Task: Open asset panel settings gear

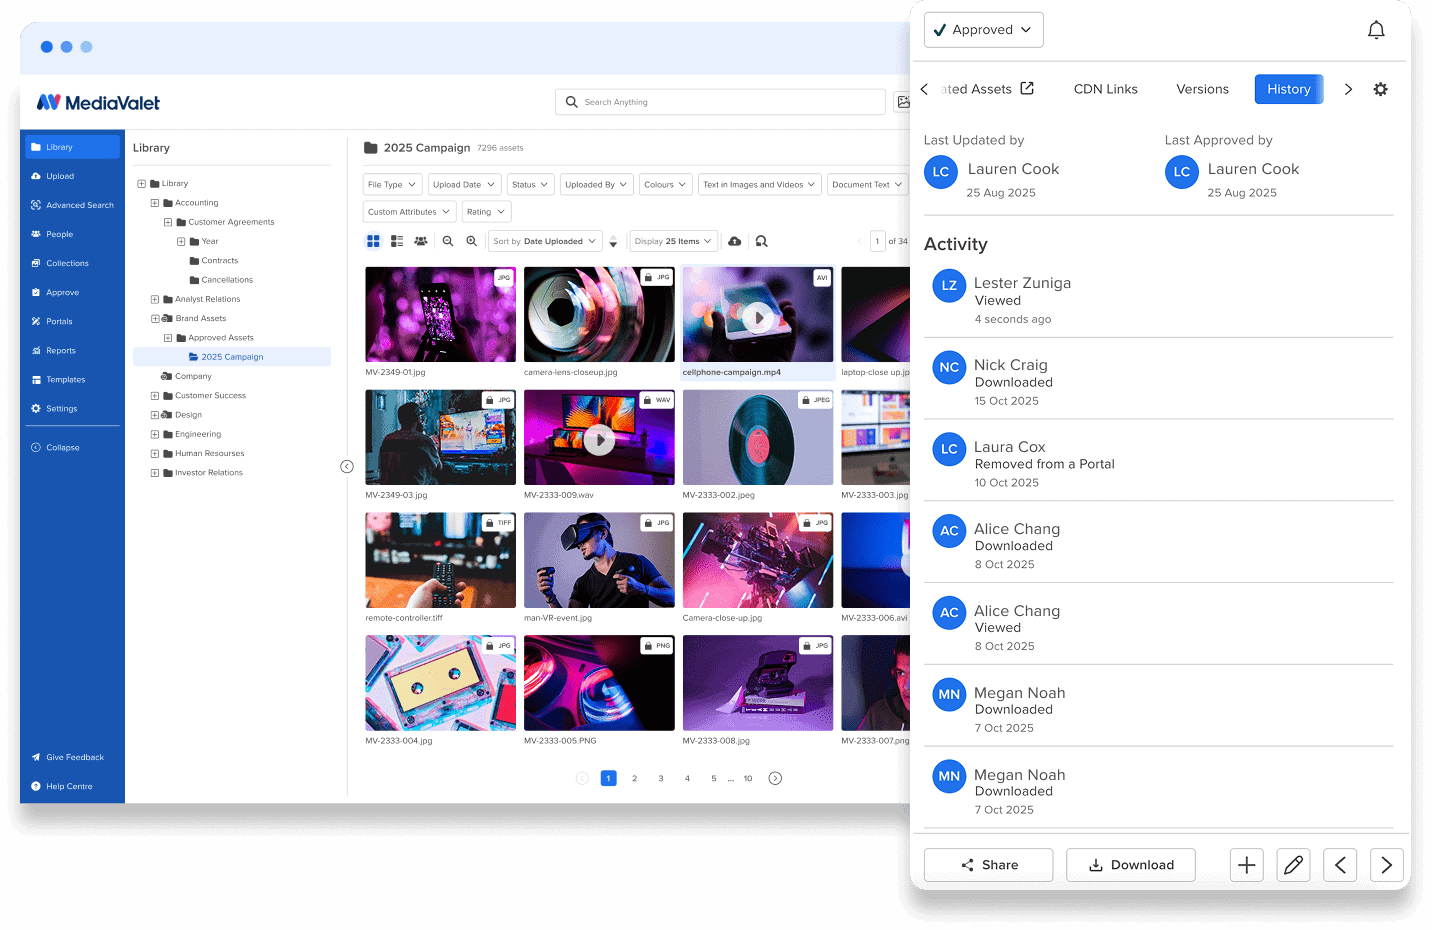Action: click(1380, 89)
